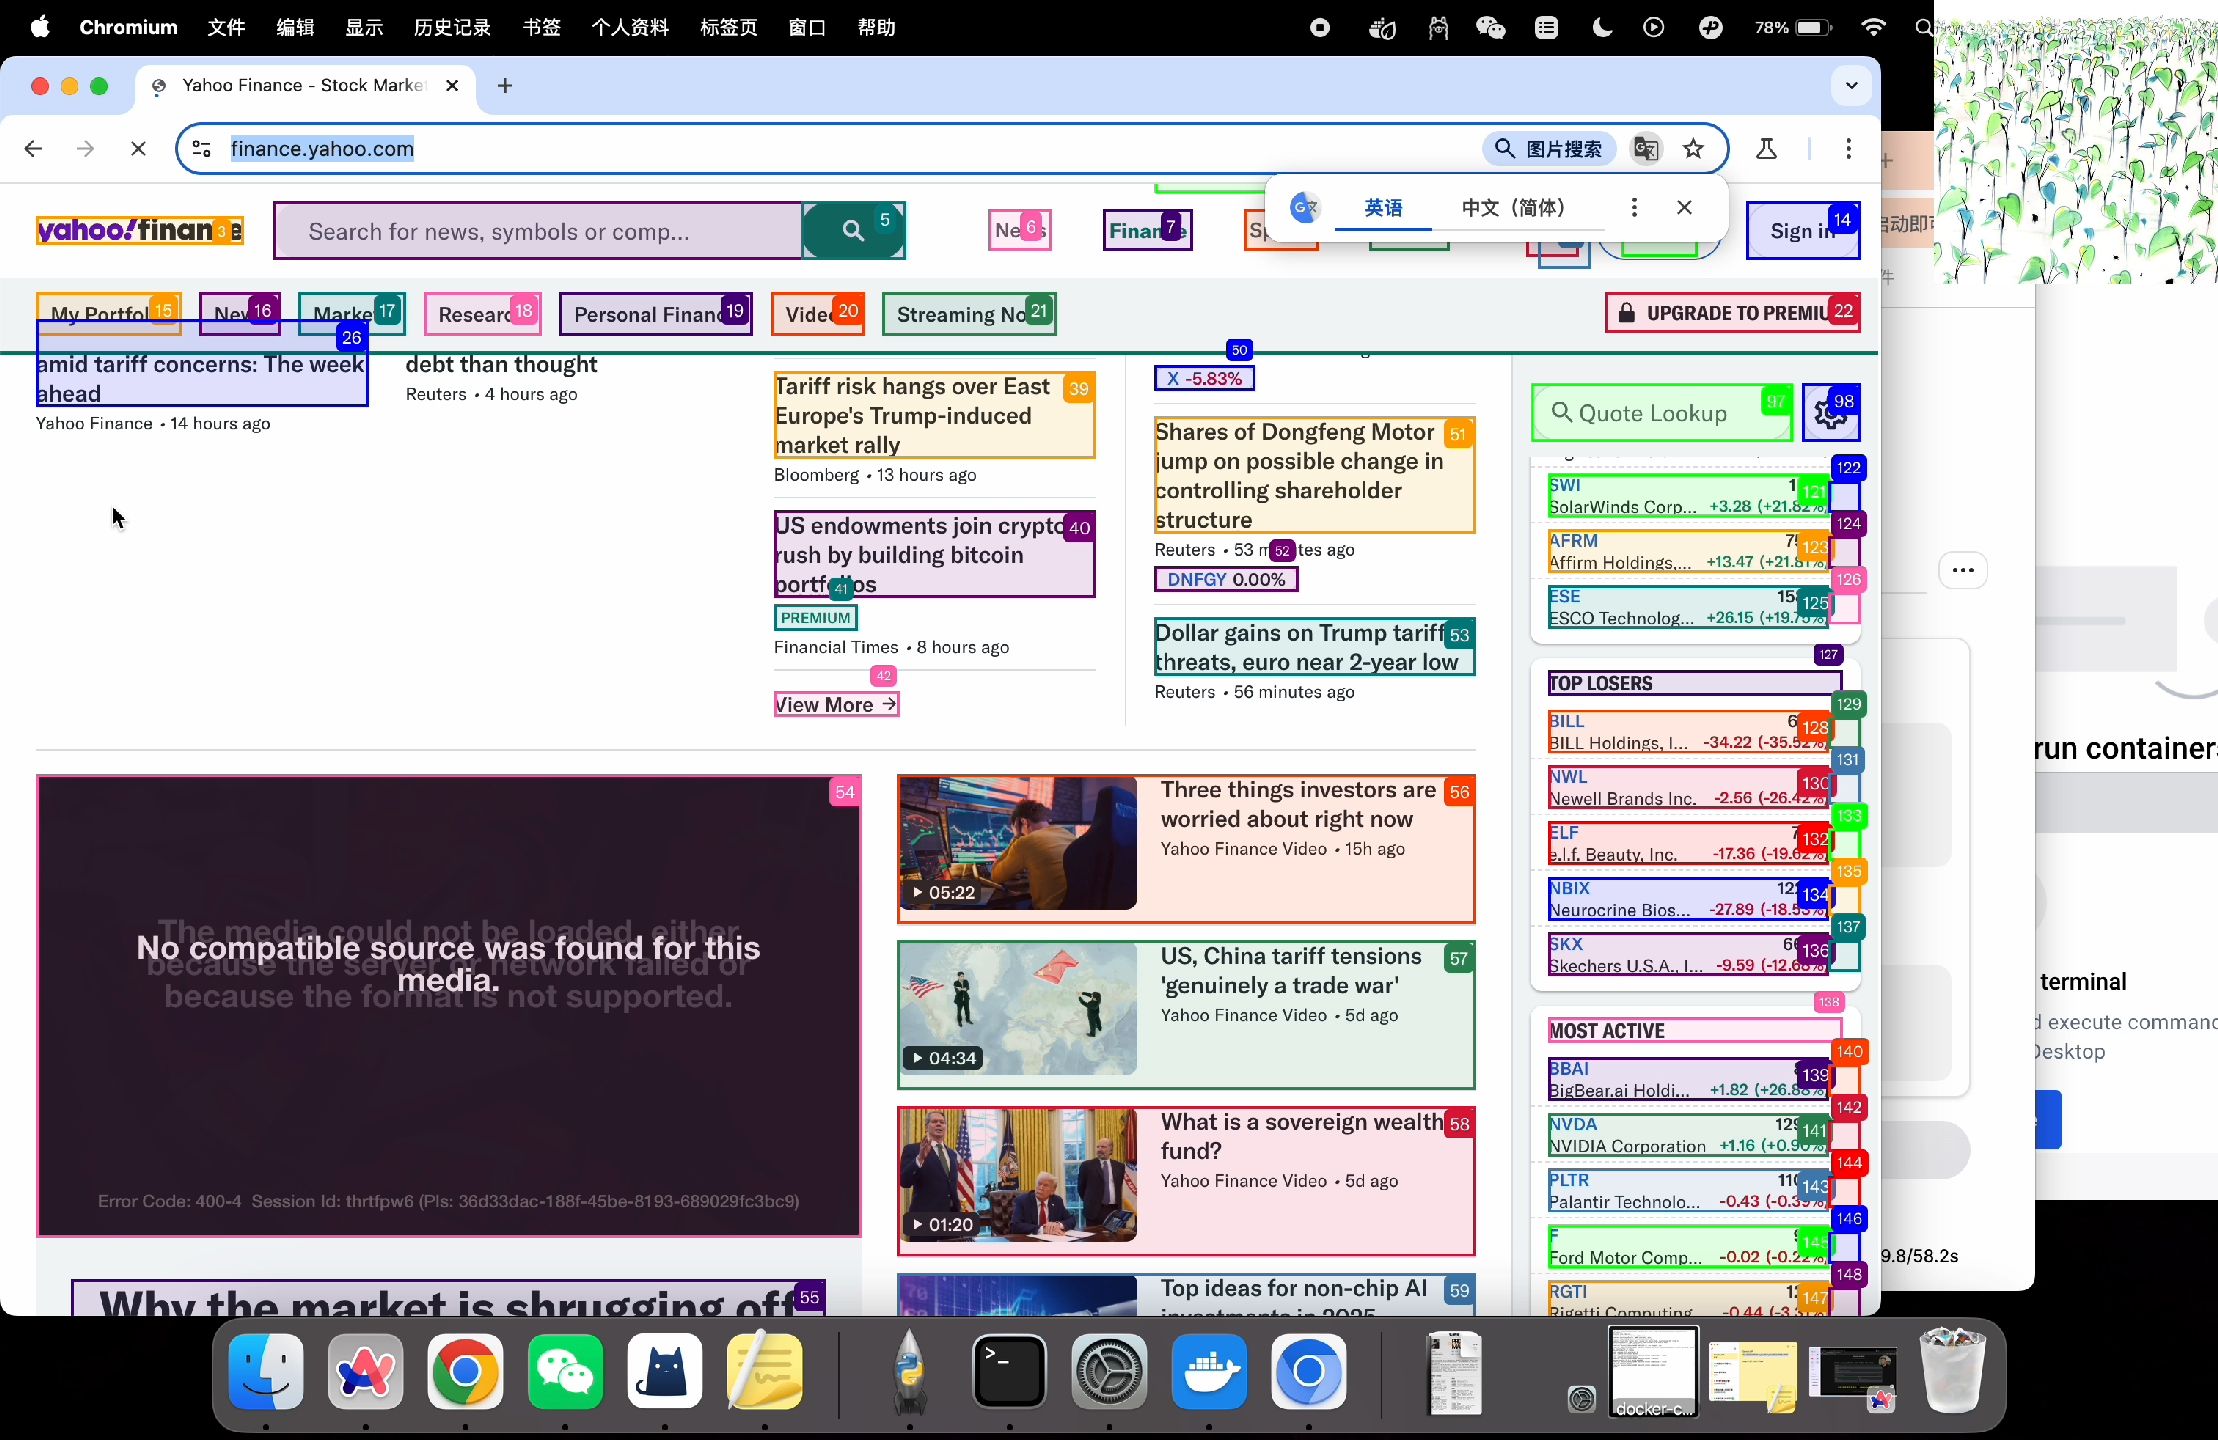Open the Videos navigation tab

tap(817, 314)
